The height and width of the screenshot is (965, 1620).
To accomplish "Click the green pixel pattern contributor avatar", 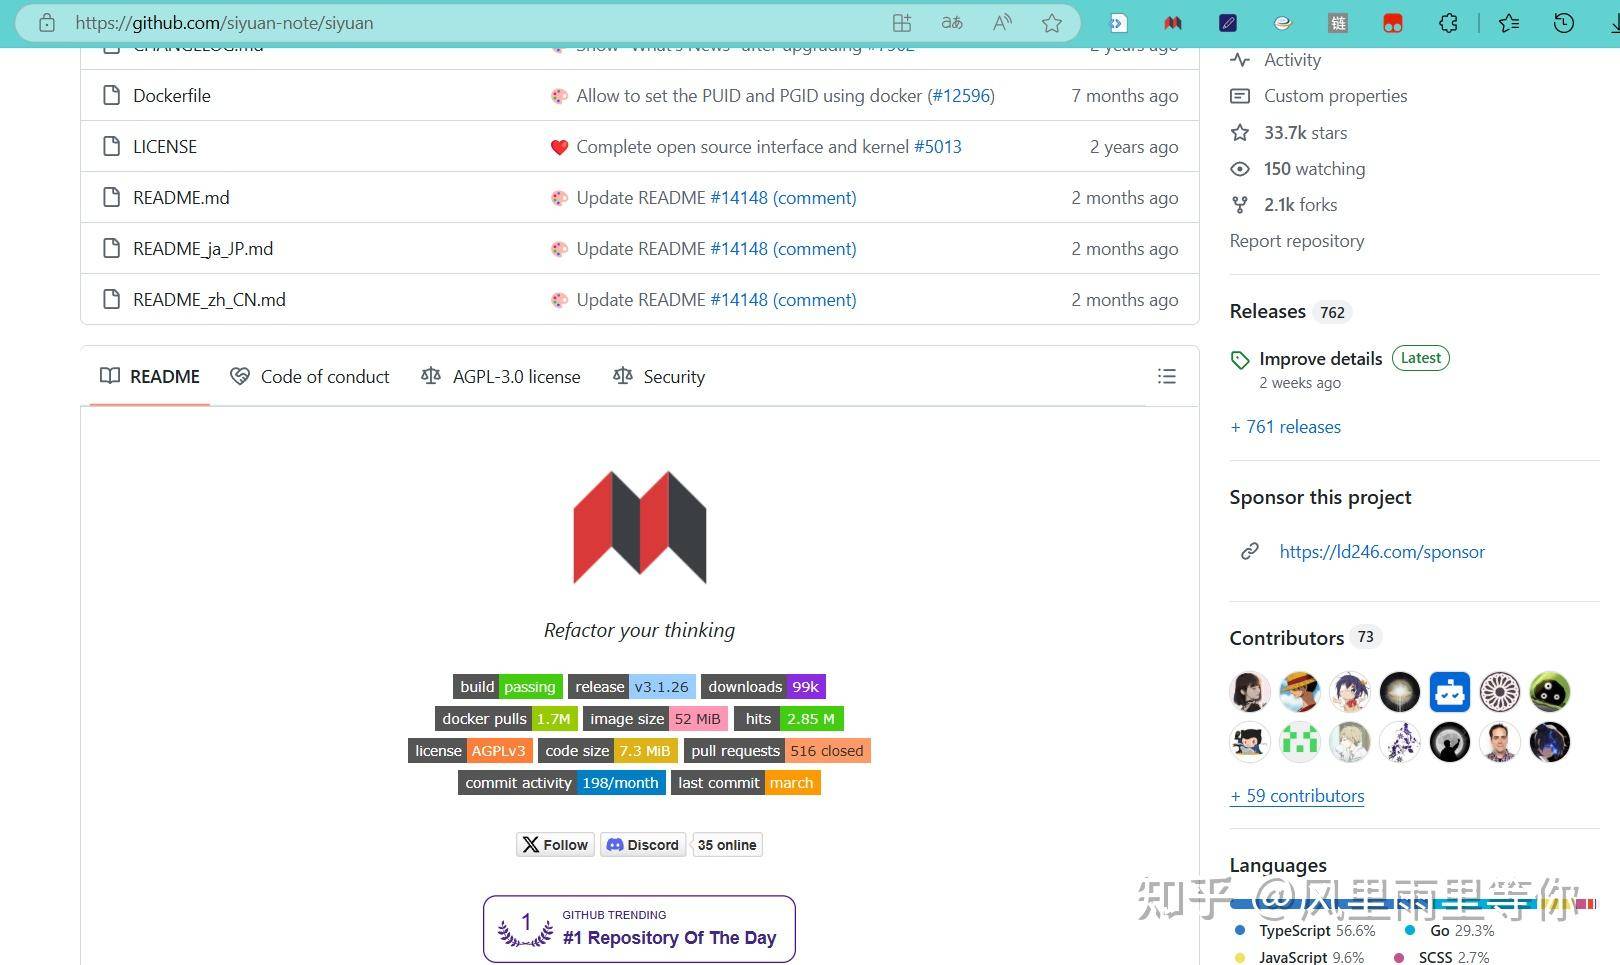I will [x=1300, y=741].
